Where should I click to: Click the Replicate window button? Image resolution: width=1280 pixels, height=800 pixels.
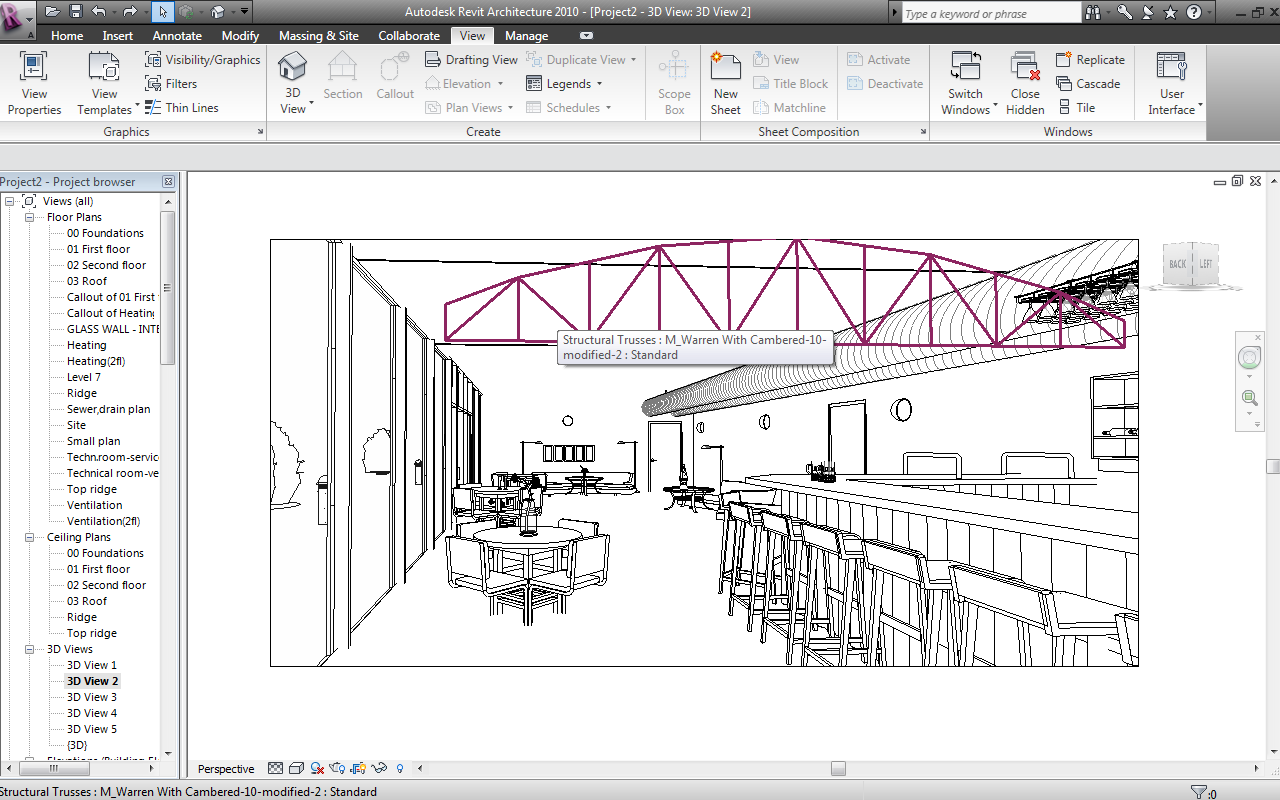(1090, 60)
